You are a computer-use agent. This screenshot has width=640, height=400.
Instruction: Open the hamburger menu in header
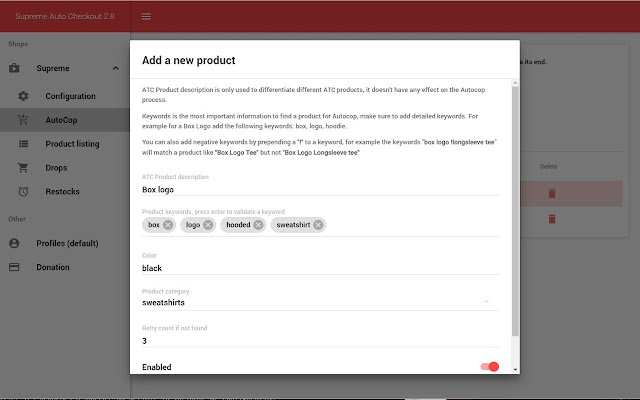[146, 16]
